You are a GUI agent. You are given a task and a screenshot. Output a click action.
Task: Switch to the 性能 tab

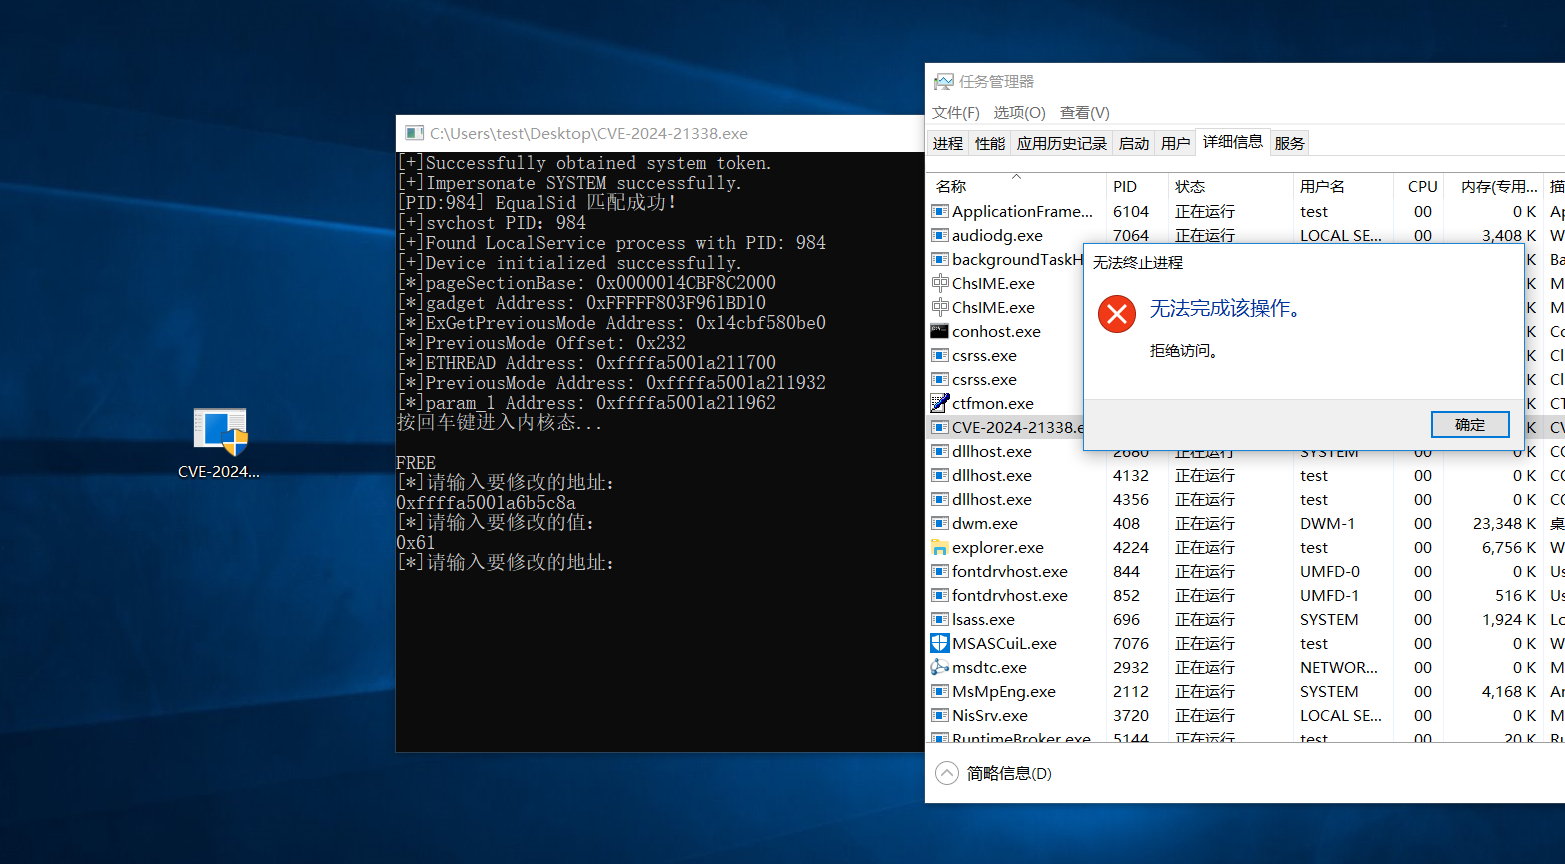coord(989,144)
